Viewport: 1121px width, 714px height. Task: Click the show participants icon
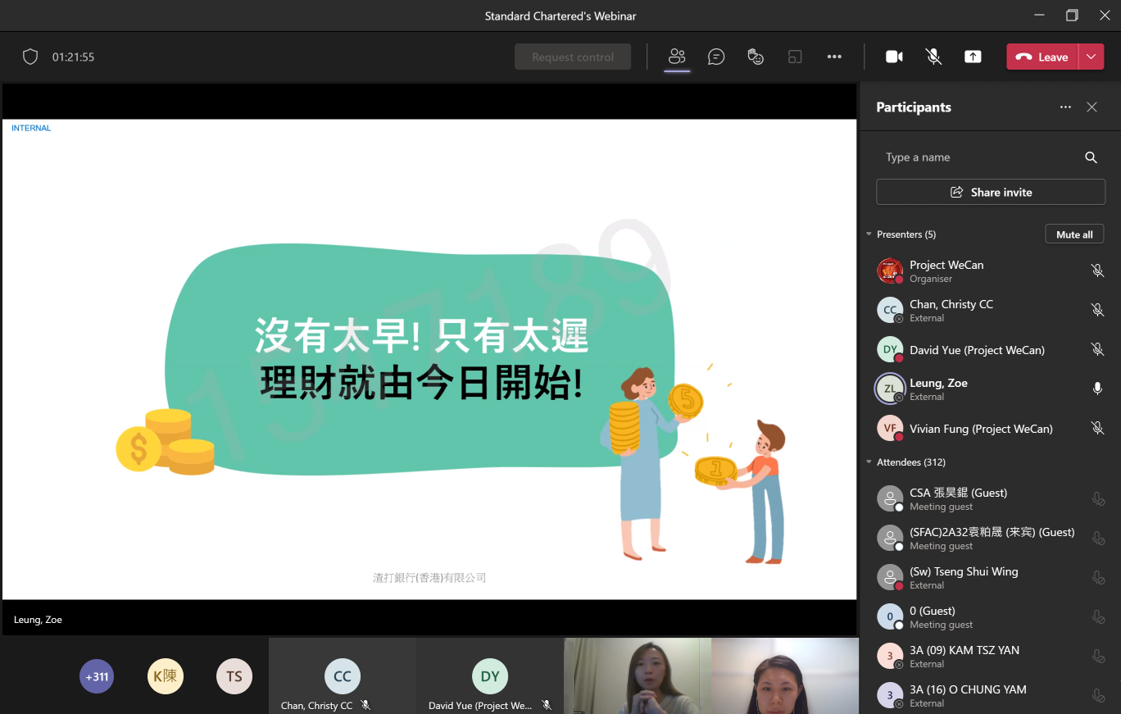click(x=677, y=57)
